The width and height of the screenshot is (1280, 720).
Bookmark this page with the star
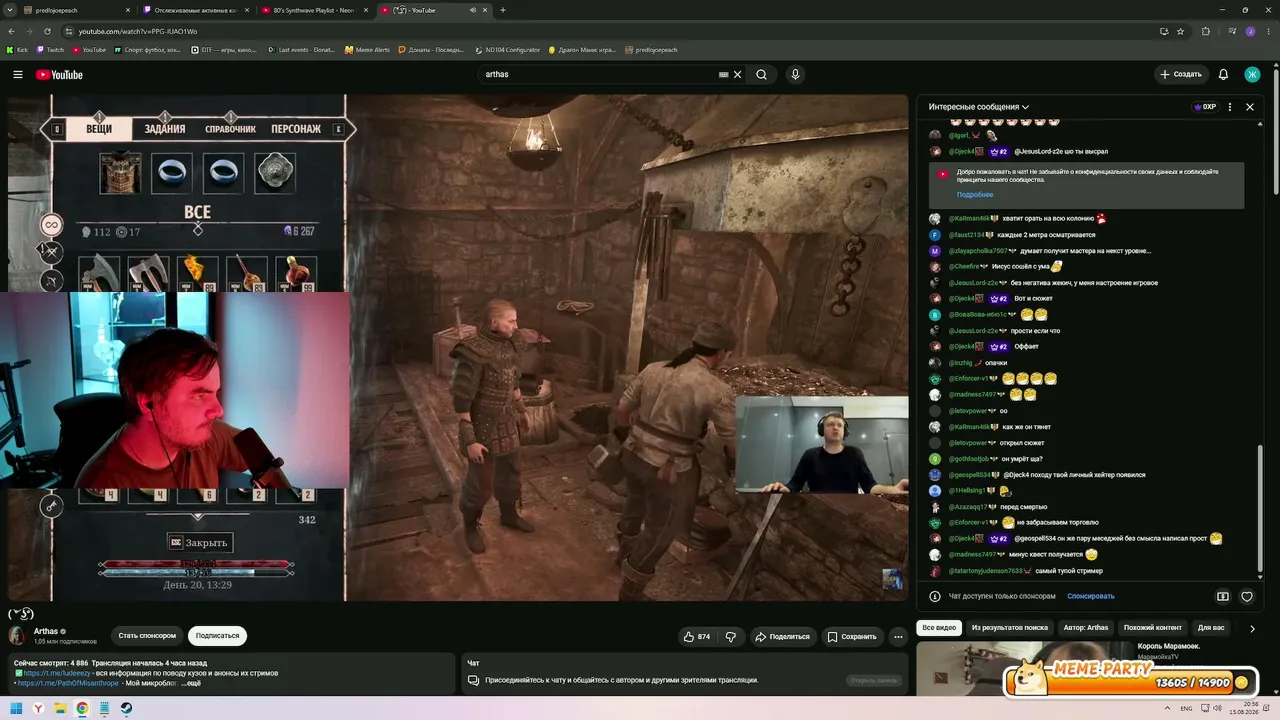(x=1181, y=31)
